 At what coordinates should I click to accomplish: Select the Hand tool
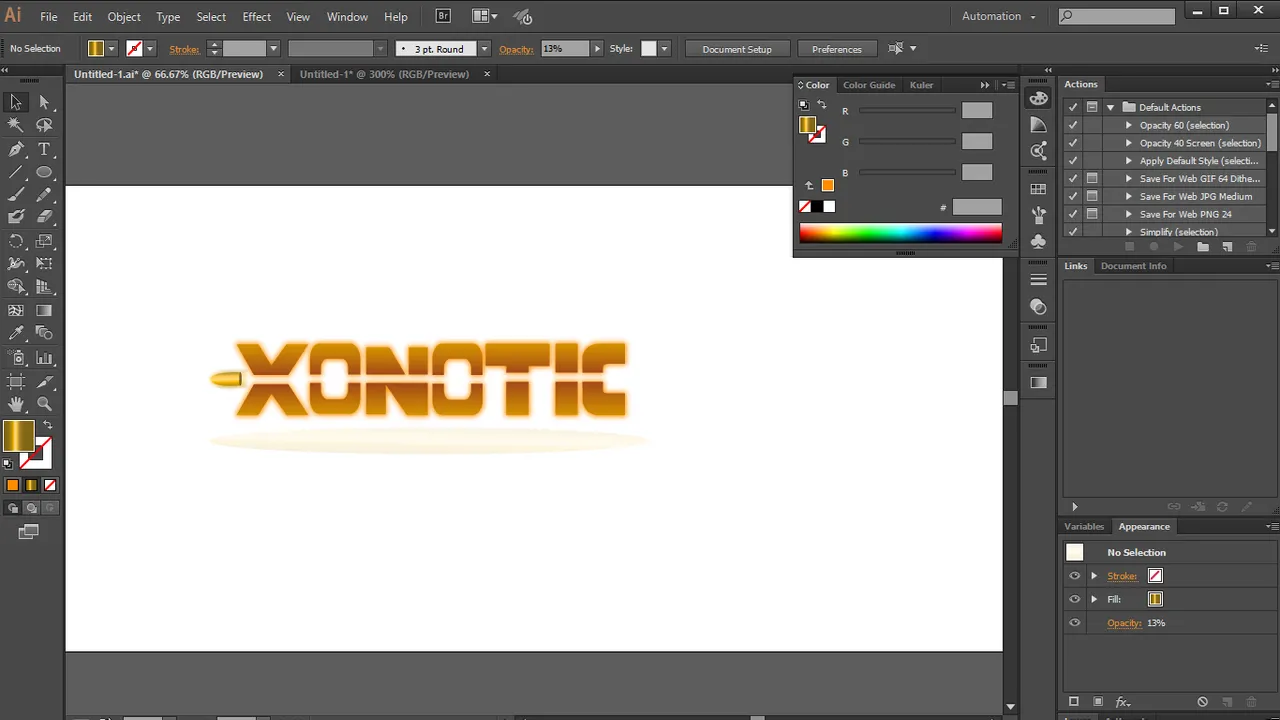pos(16,404)
